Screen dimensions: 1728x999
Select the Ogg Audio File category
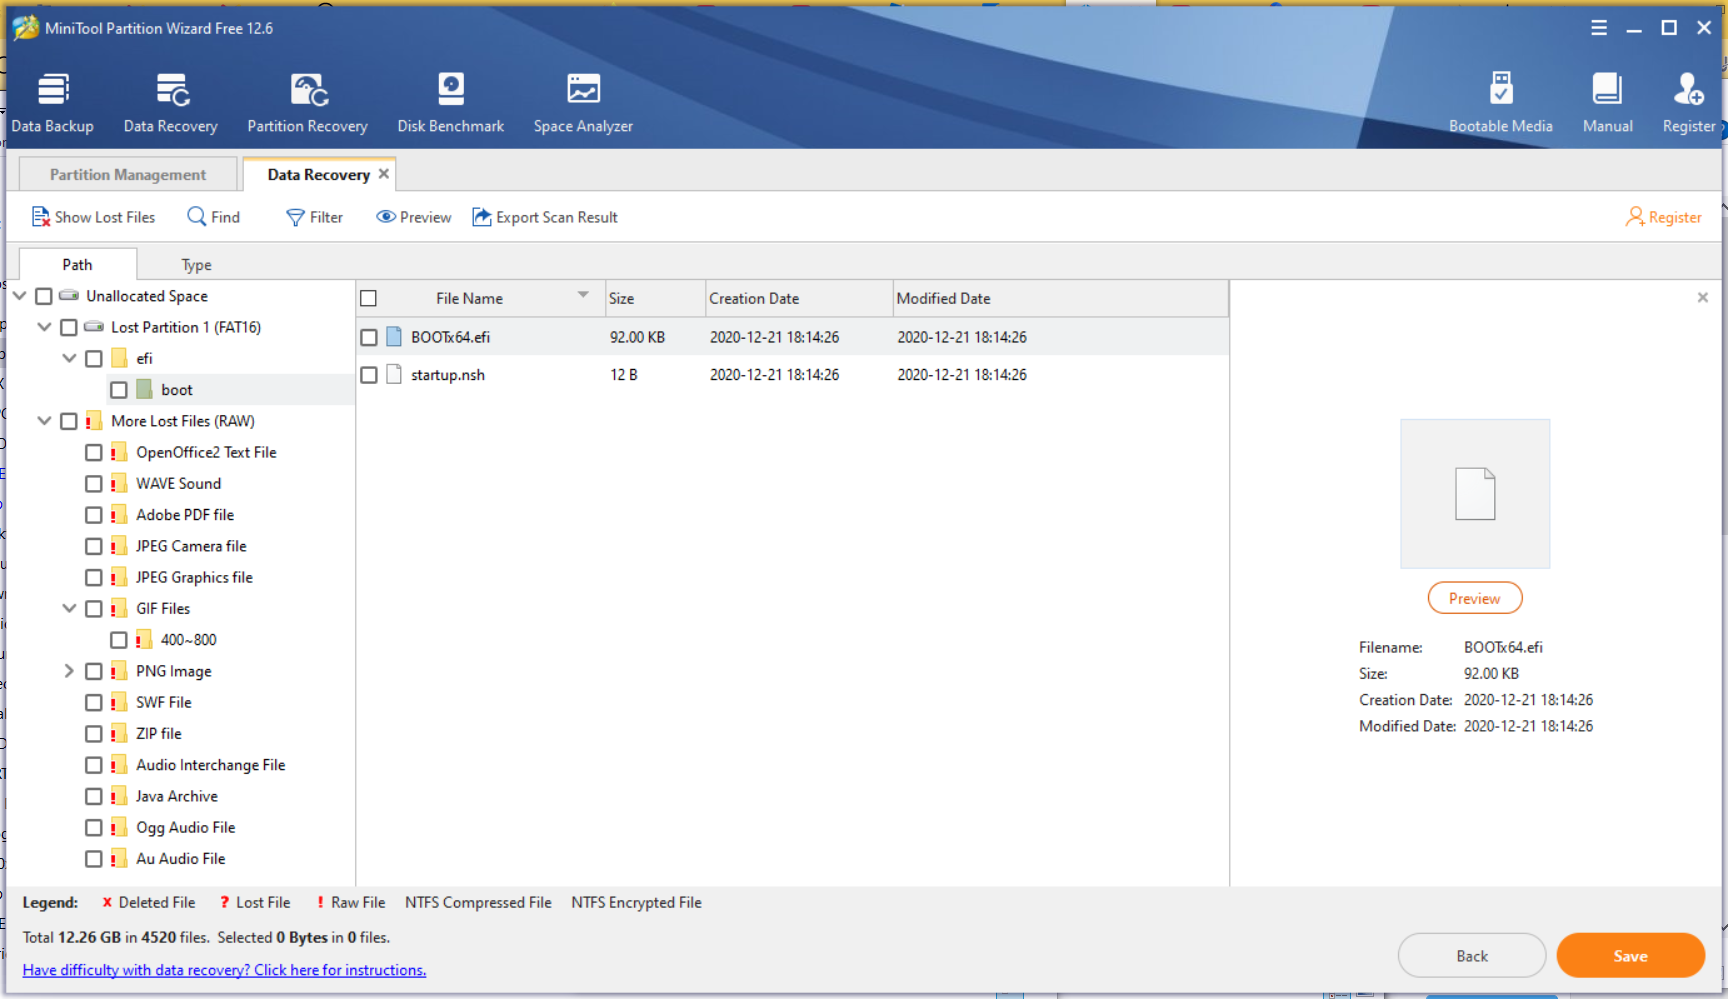[x=185, y=828]
